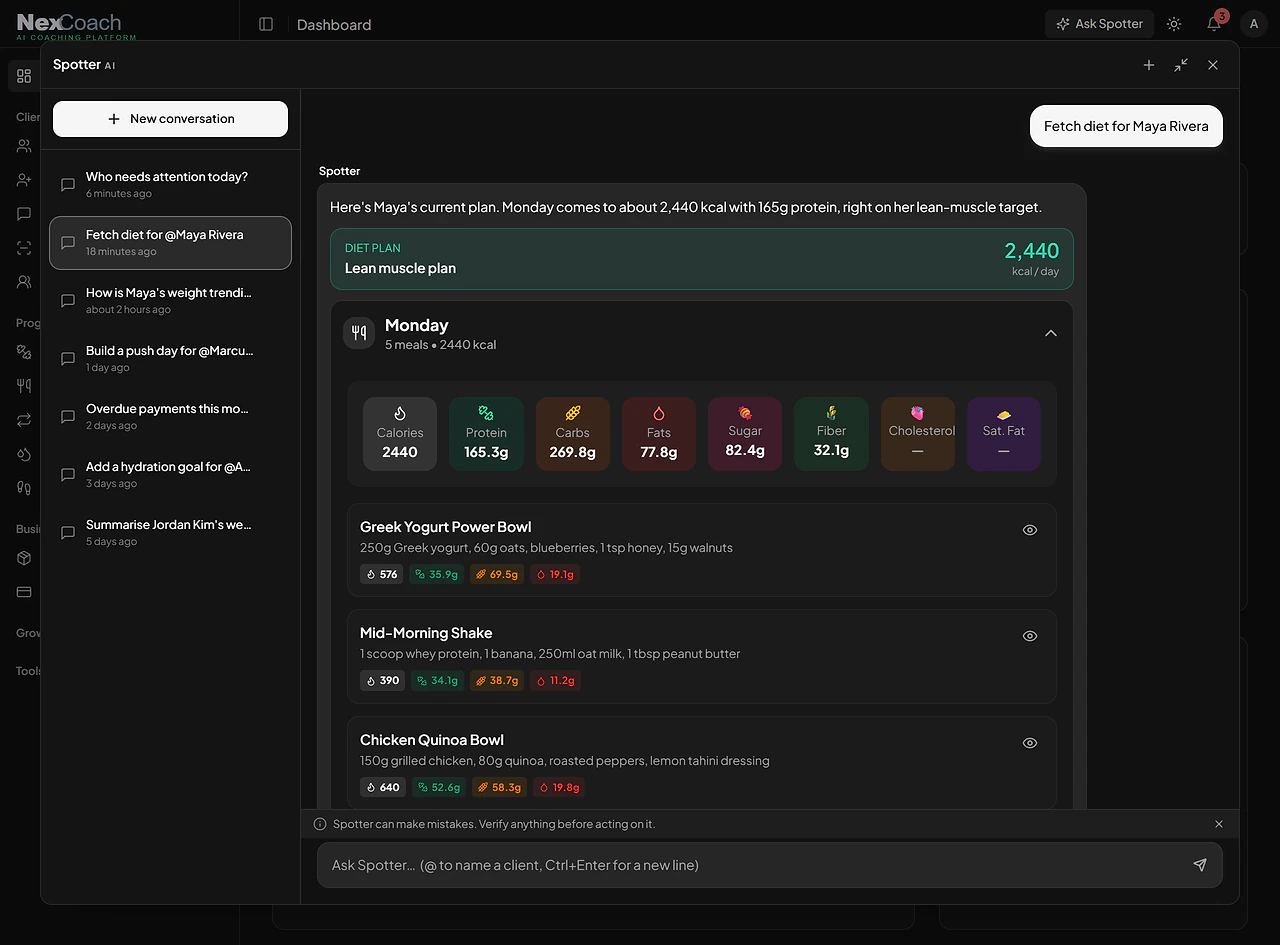Open user avatar A menu
Viewport: 1280px width, 945px height.
click(1254, 24)
